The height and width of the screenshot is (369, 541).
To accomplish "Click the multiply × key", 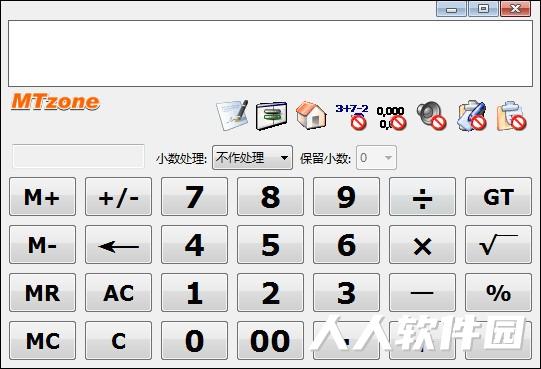I will tap(422, 244).
